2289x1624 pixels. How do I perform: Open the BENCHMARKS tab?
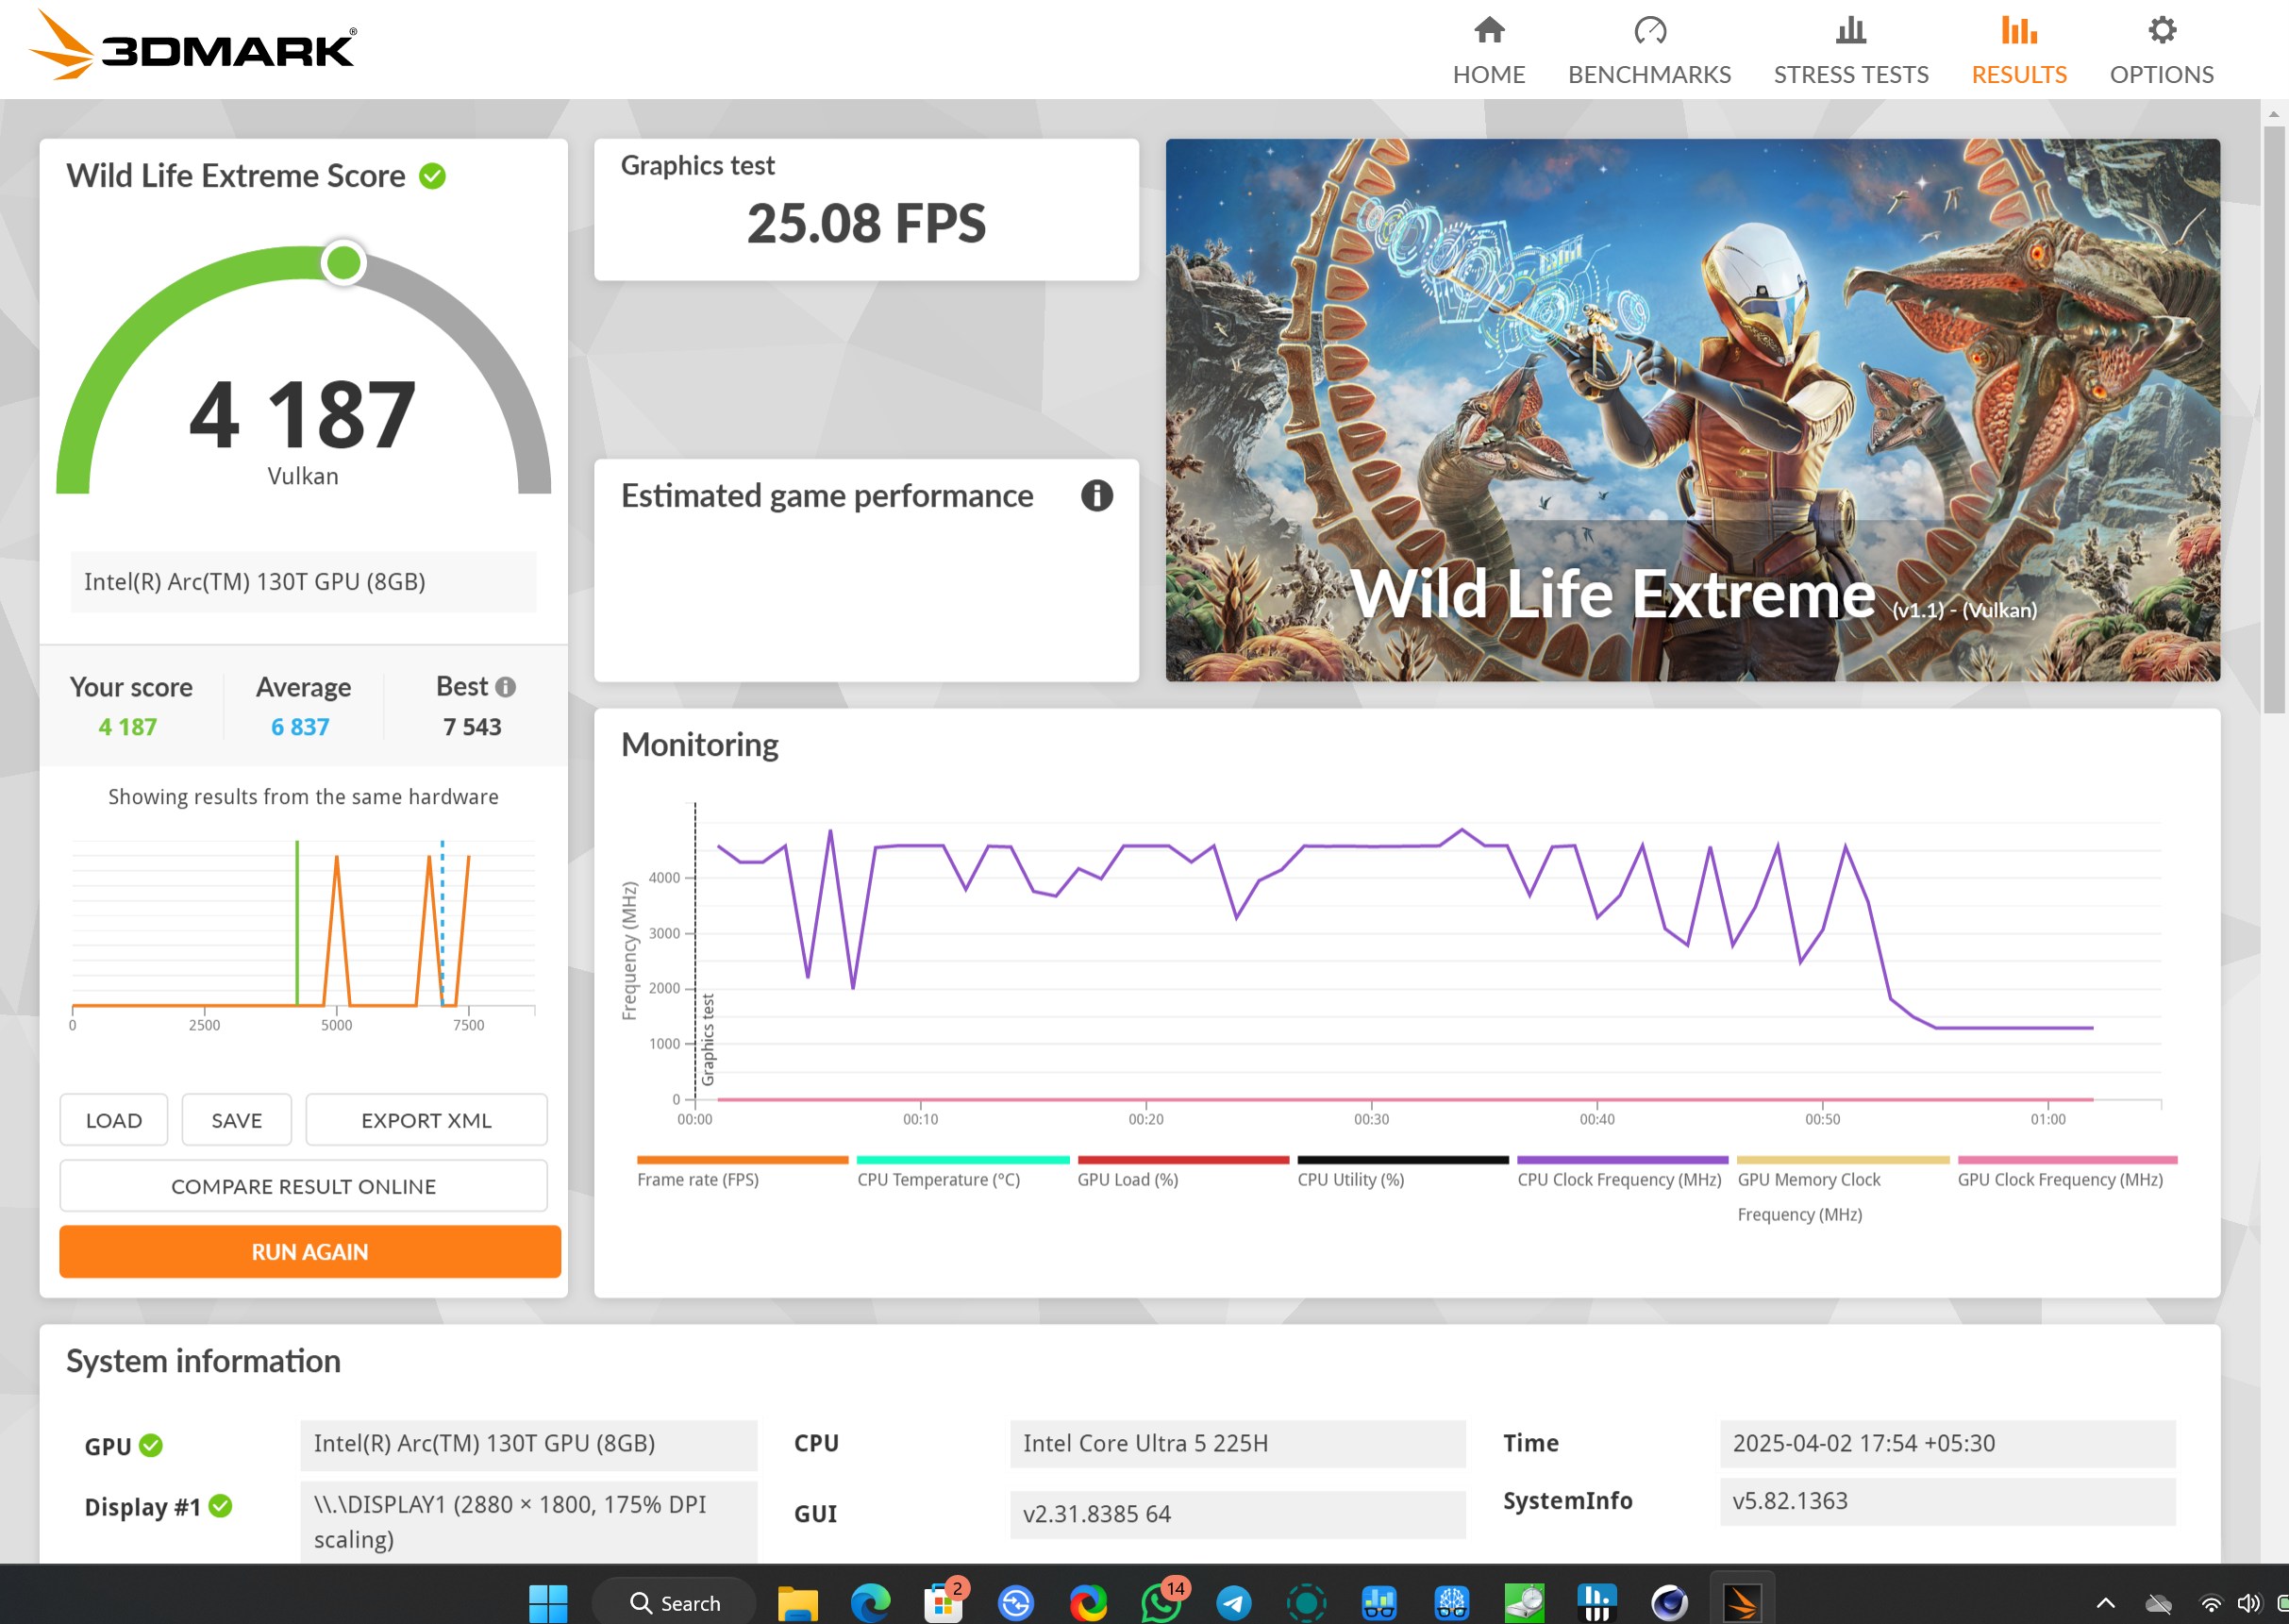click(1649, 50)
